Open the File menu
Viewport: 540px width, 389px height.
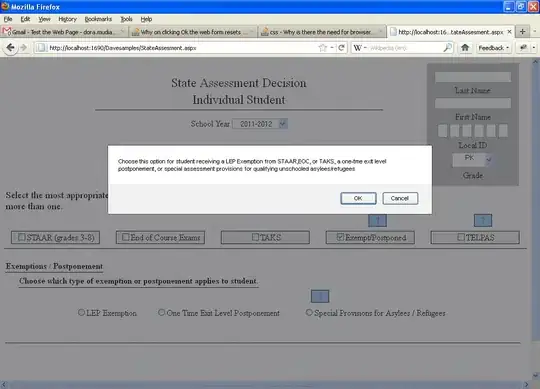tap(8, 19)
